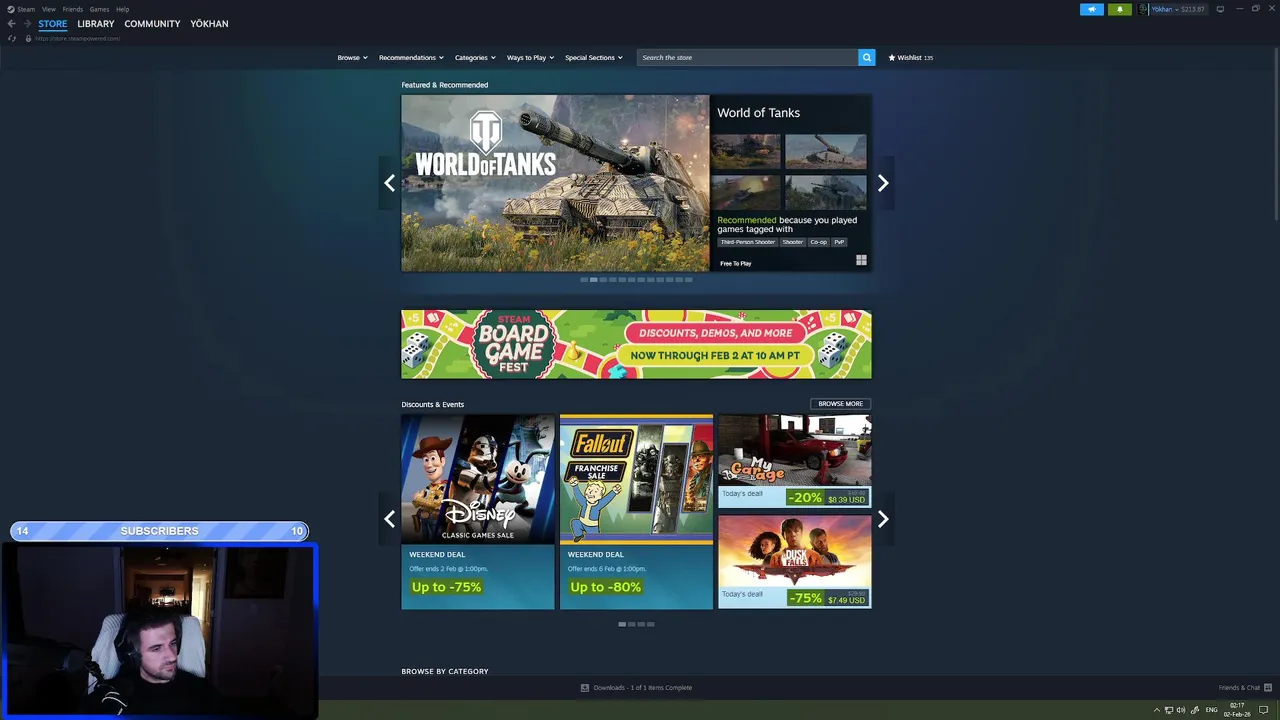Click the store search magnifier button
1280x720 pixels.
tap(867, 57)
